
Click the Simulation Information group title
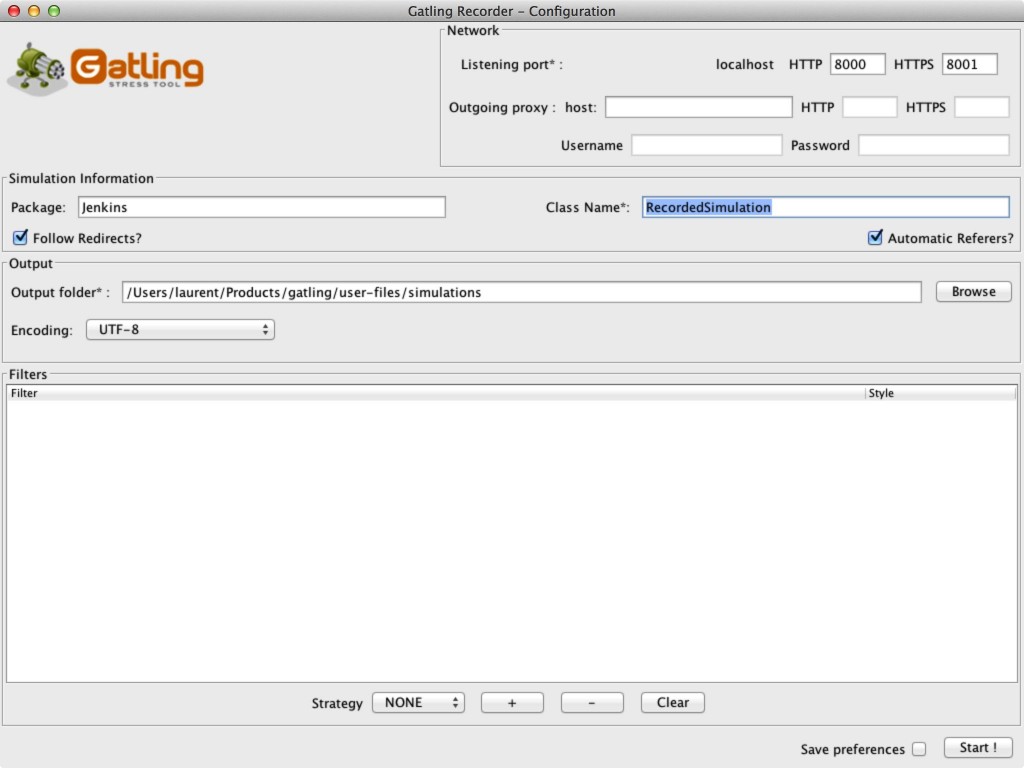pos(81,178)
